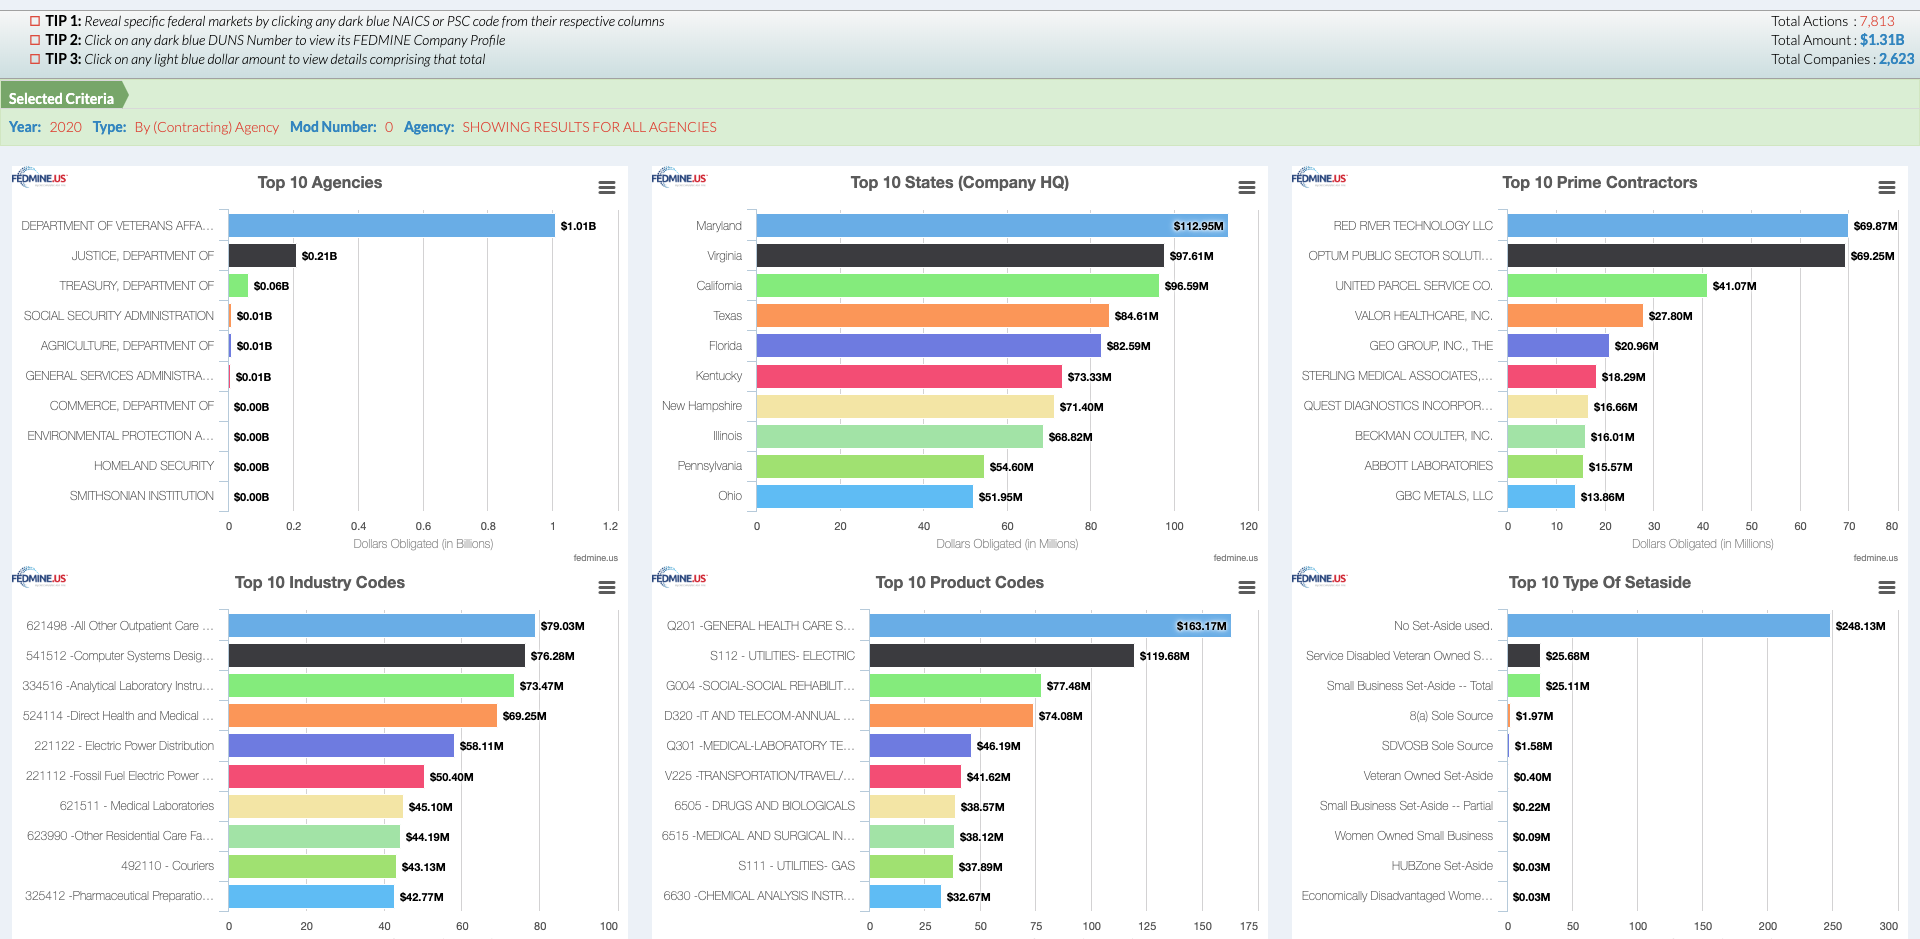
Task: Select the Ohio $51.95M bar
Action: pos(865,496)
